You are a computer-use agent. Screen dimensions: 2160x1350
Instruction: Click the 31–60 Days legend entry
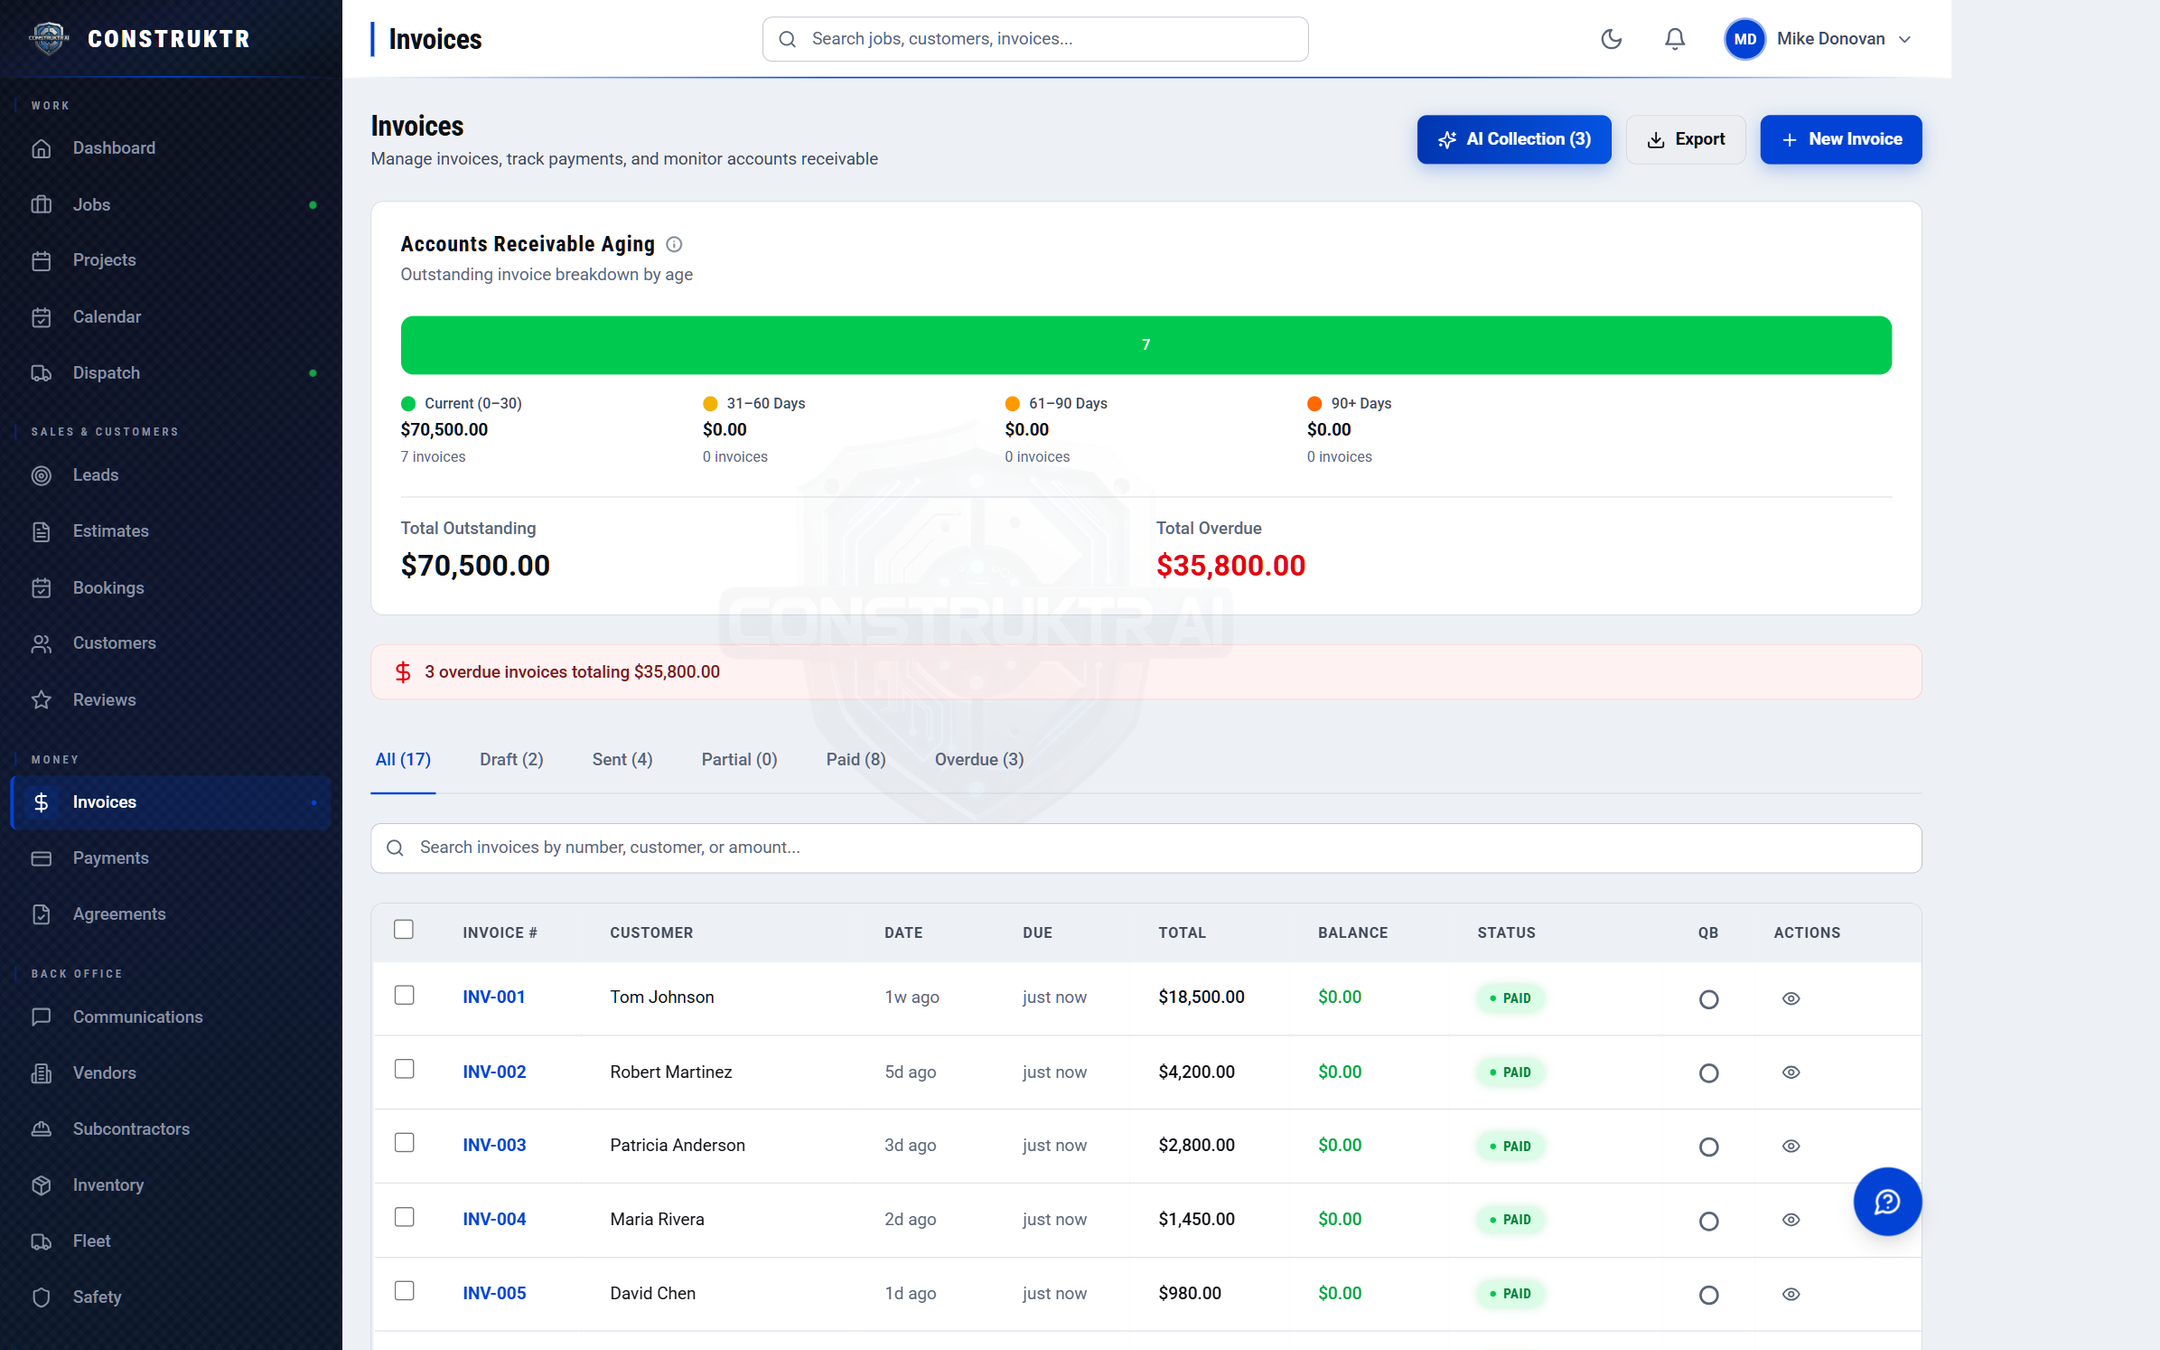click(x=754, y=404)
